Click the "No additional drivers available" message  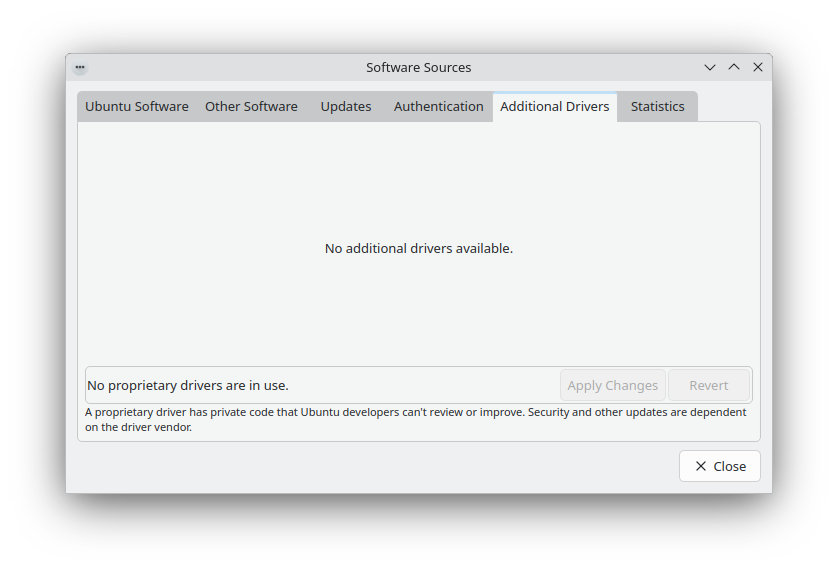418,248
